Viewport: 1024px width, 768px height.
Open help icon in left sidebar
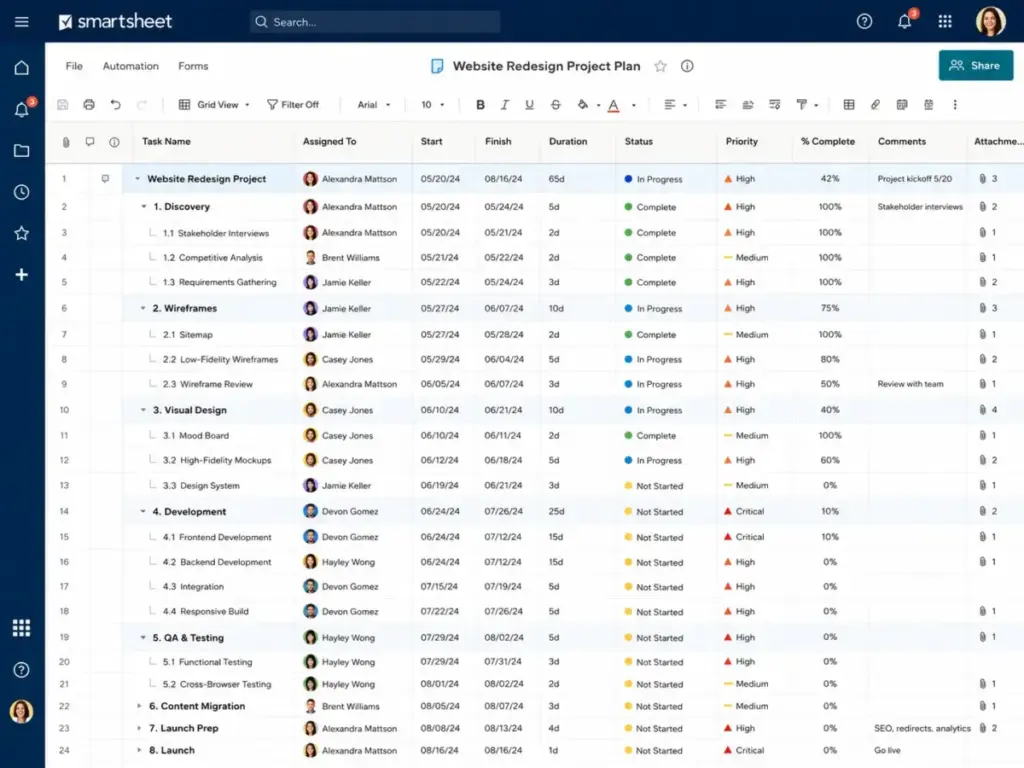[x=22, y=669]
